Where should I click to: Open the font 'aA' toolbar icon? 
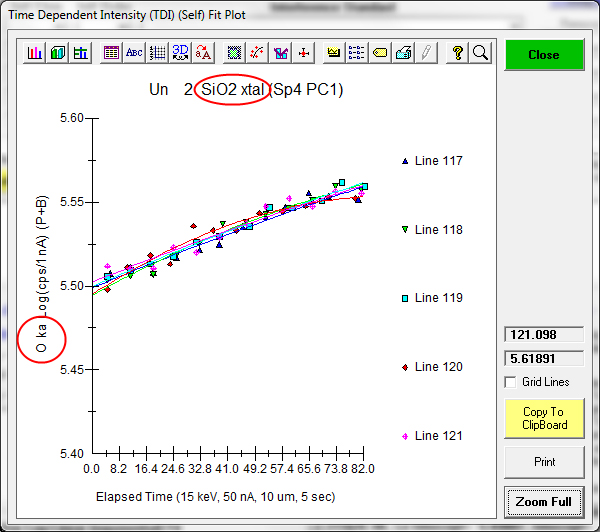203,53
